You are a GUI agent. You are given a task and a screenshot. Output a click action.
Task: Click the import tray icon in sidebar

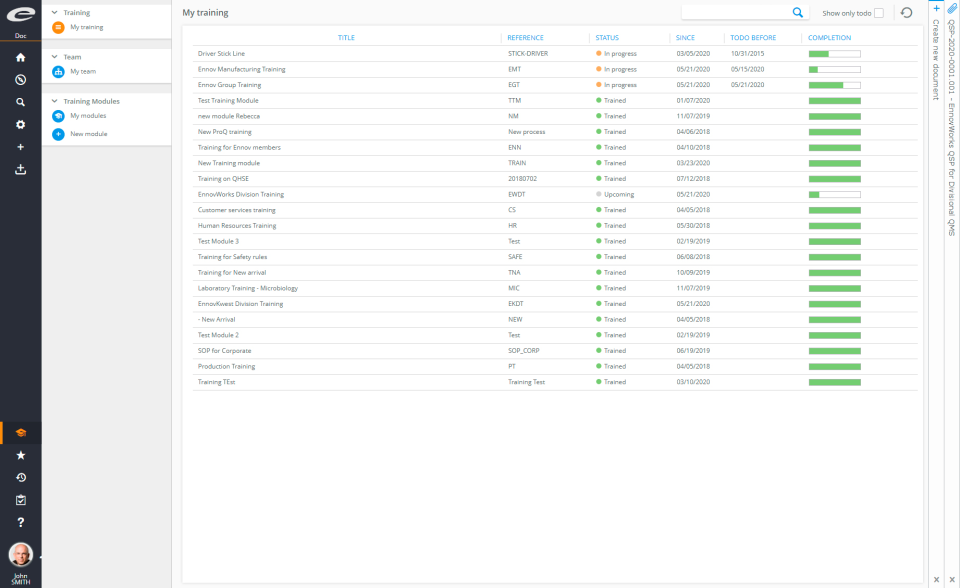(20, 169)
